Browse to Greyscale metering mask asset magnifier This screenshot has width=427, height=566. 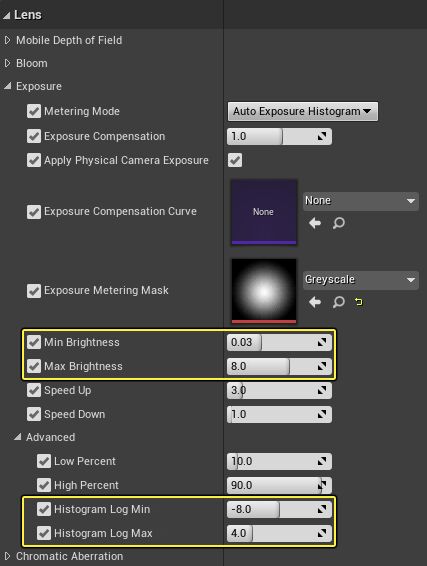pos(339,302)
